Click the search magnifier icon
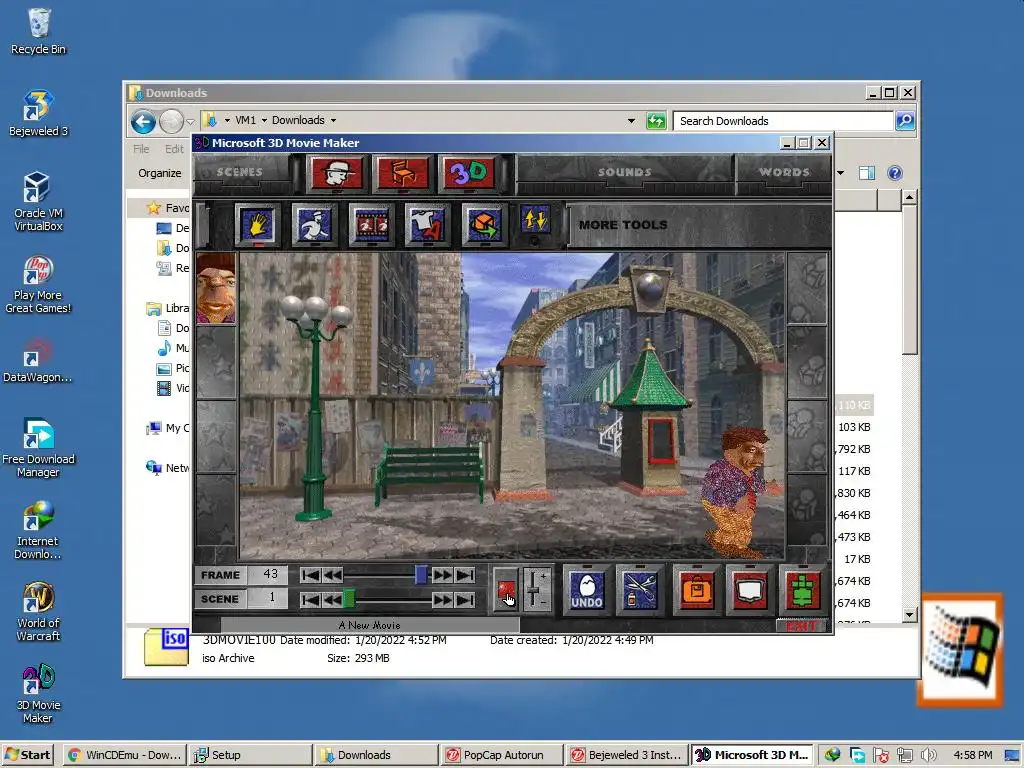1024x768 pixels. pyautogui.click(x=904, y=121)
